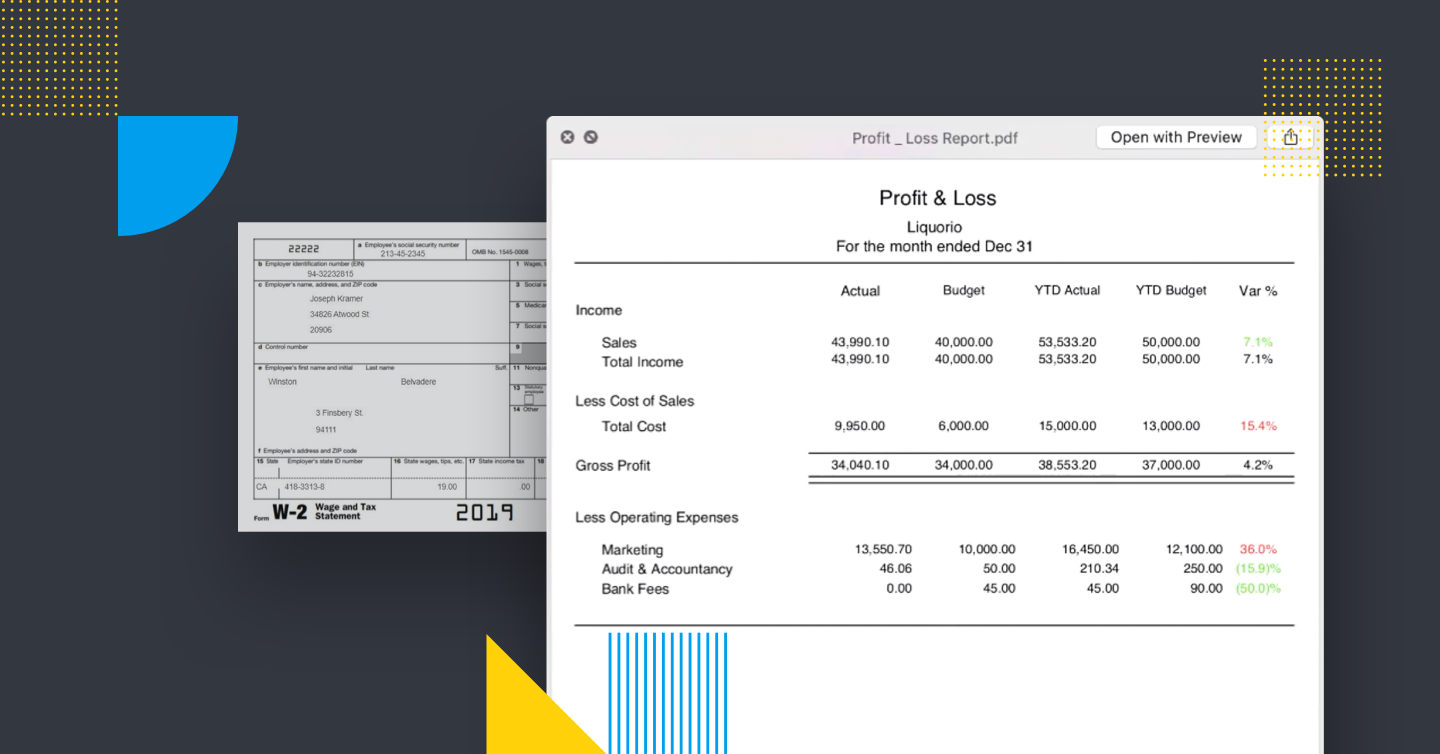The height and width of the screenshot is (754, 1440).
Task: Click the Gross Profit line of the report
Action: (612, 465)
